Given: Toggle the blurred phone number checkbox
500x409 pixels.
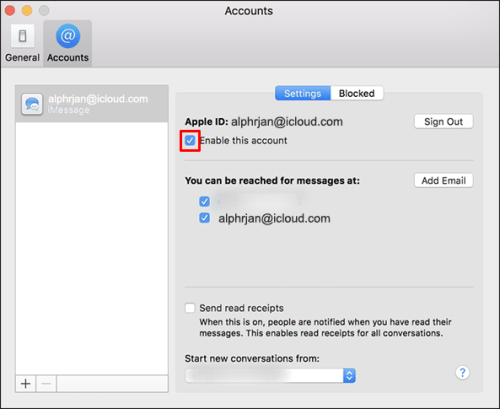Looking at the screenshot, I should point(204,201).
